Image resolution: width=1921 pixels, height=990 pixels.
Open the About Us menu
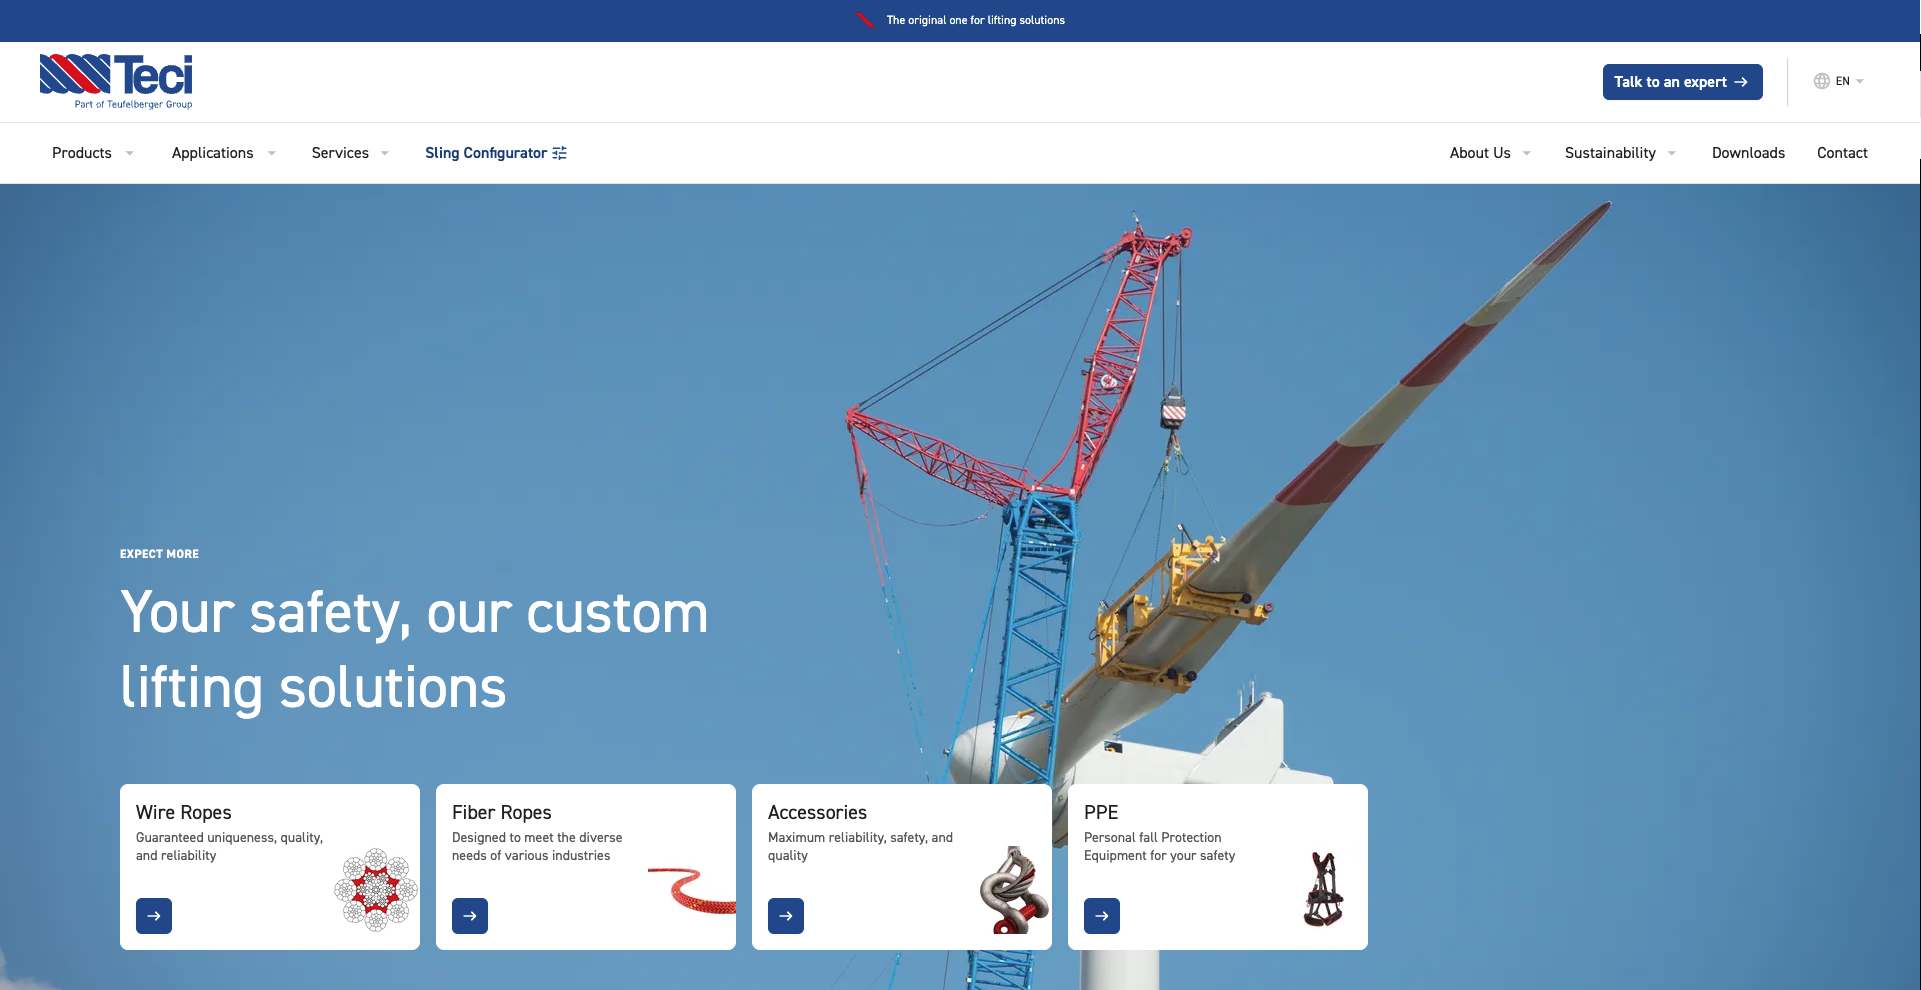(x=1480, y=153)
